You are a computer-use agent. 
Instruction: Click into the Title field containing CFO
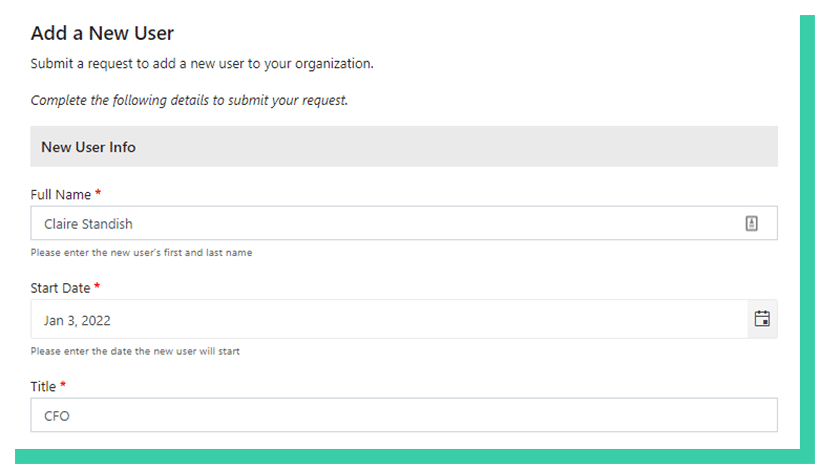(x=404, y=415)
